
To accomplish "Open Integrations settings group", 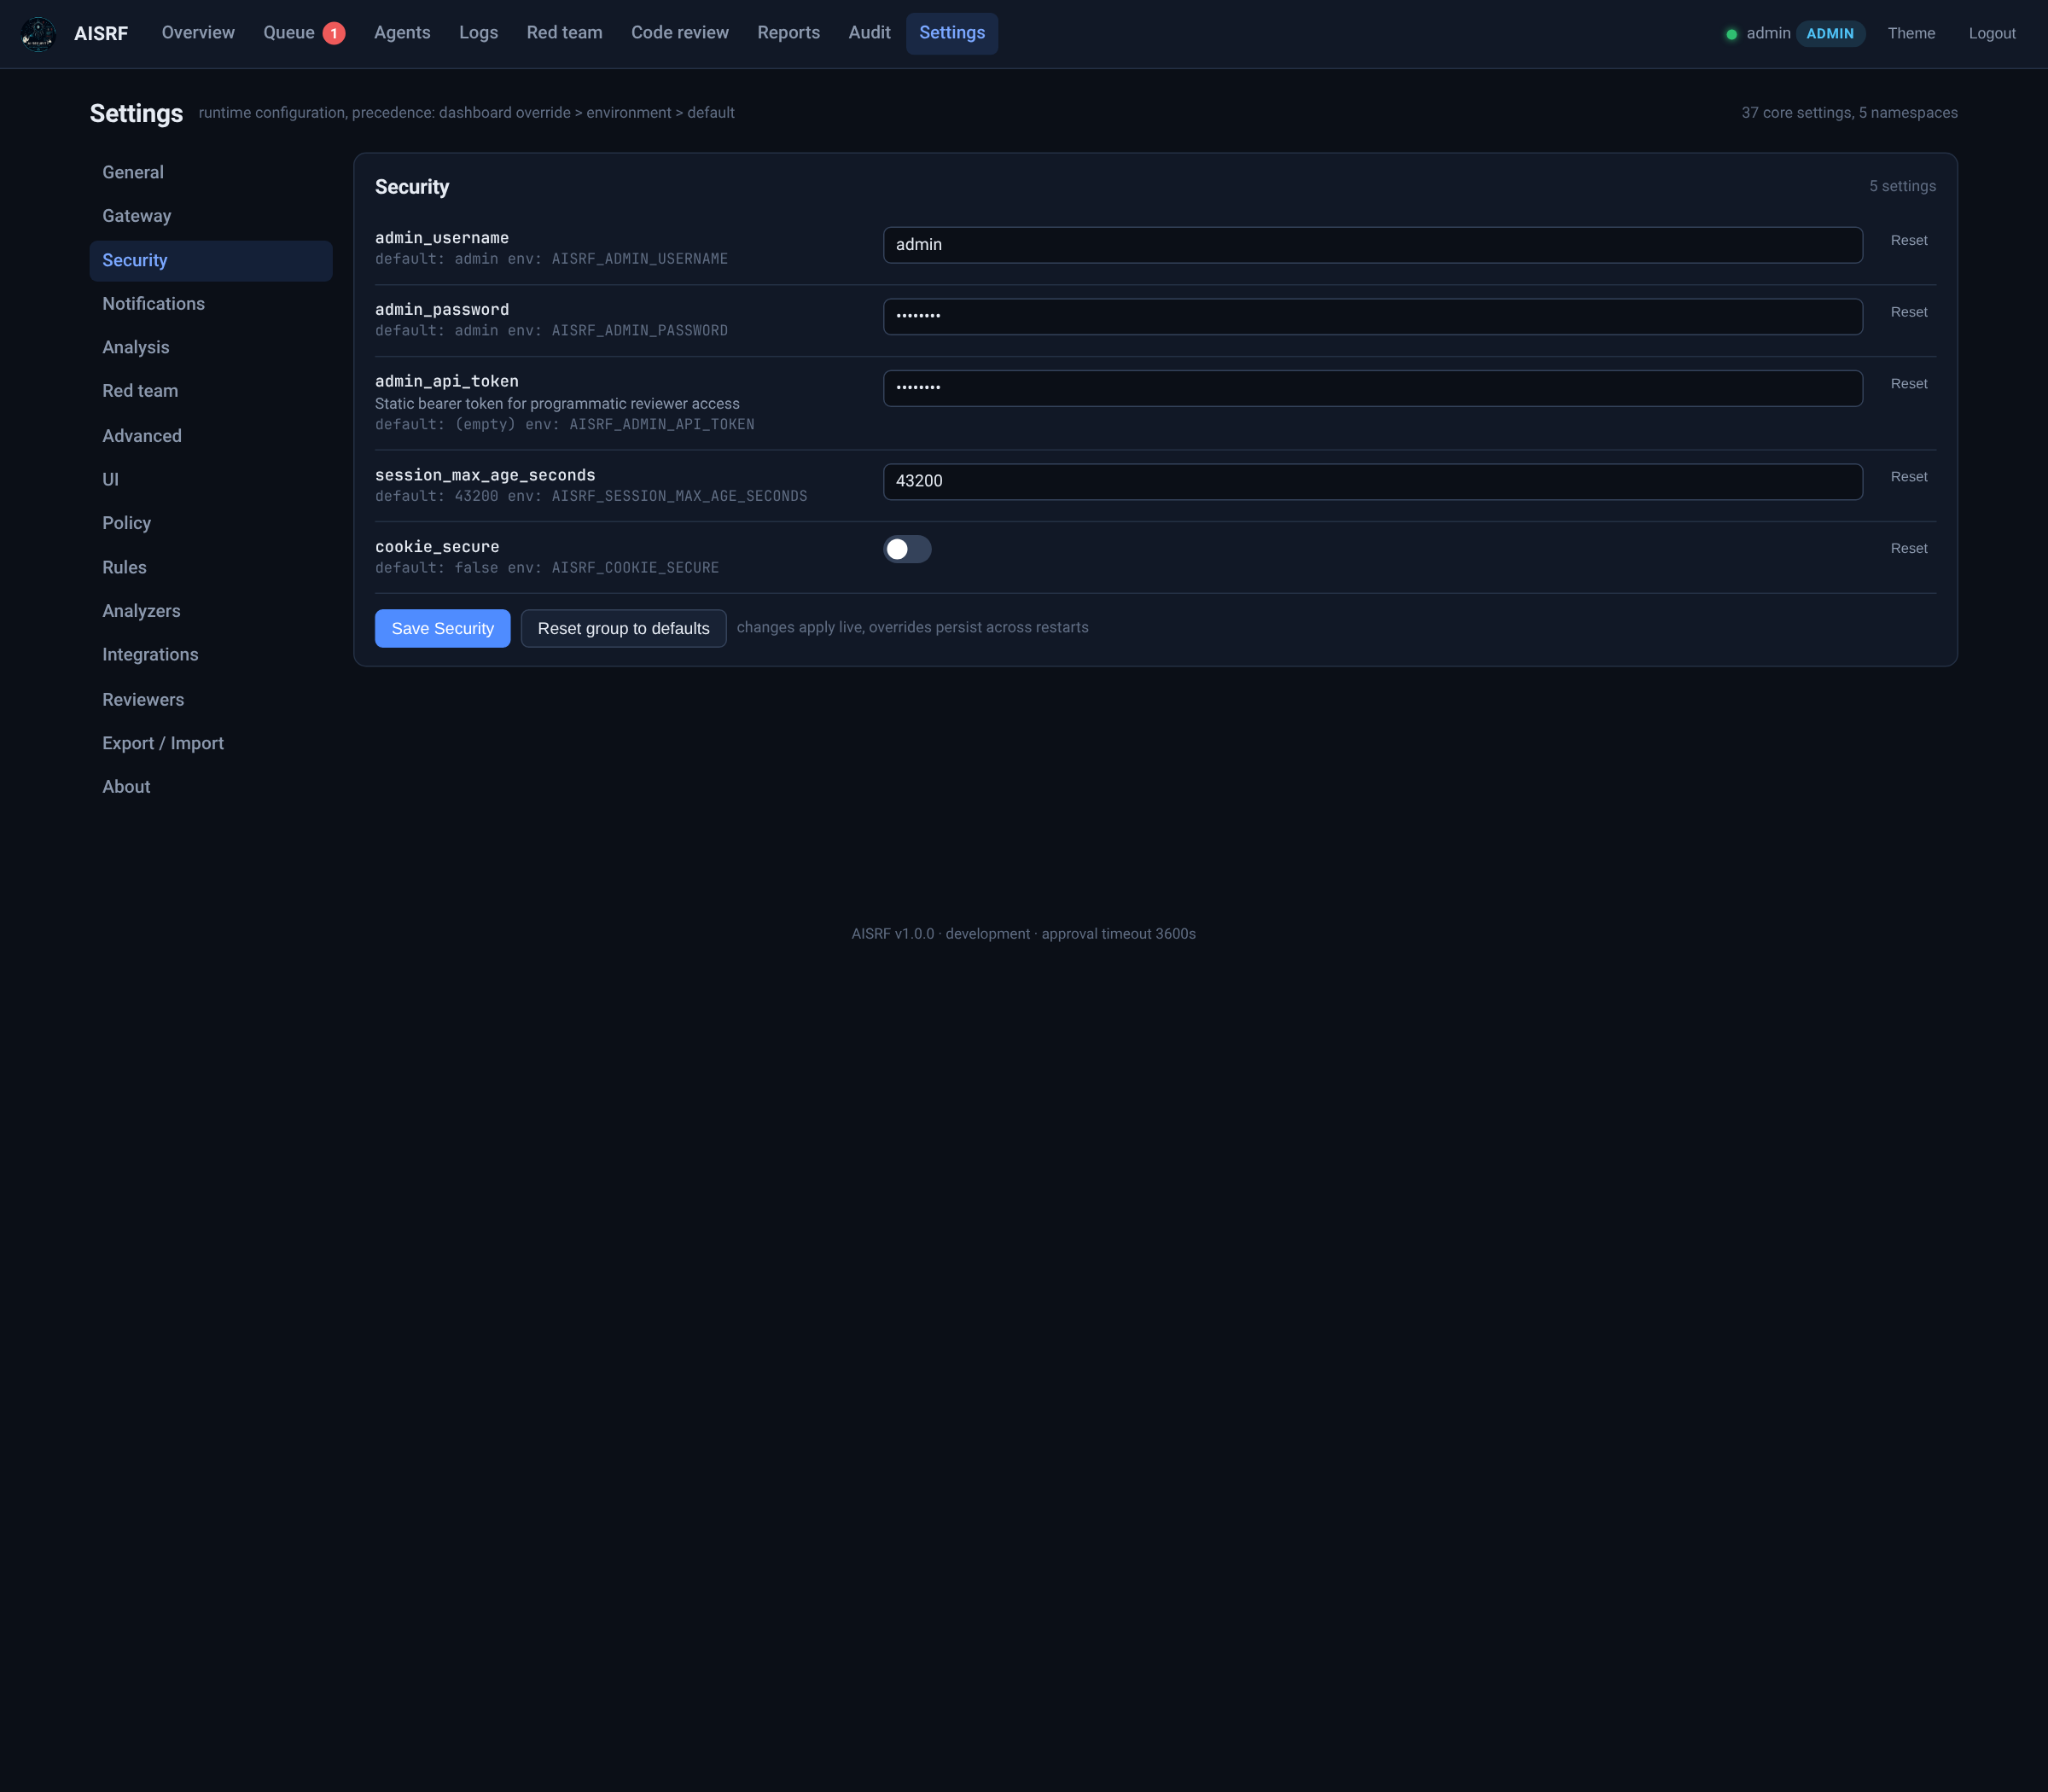I will 211,655.
